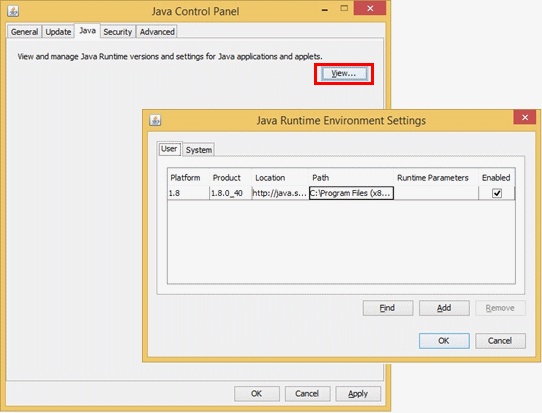Screen dimensions: 542x413
Task: Open the Advanced tab
Action: [x=157, y=32]
